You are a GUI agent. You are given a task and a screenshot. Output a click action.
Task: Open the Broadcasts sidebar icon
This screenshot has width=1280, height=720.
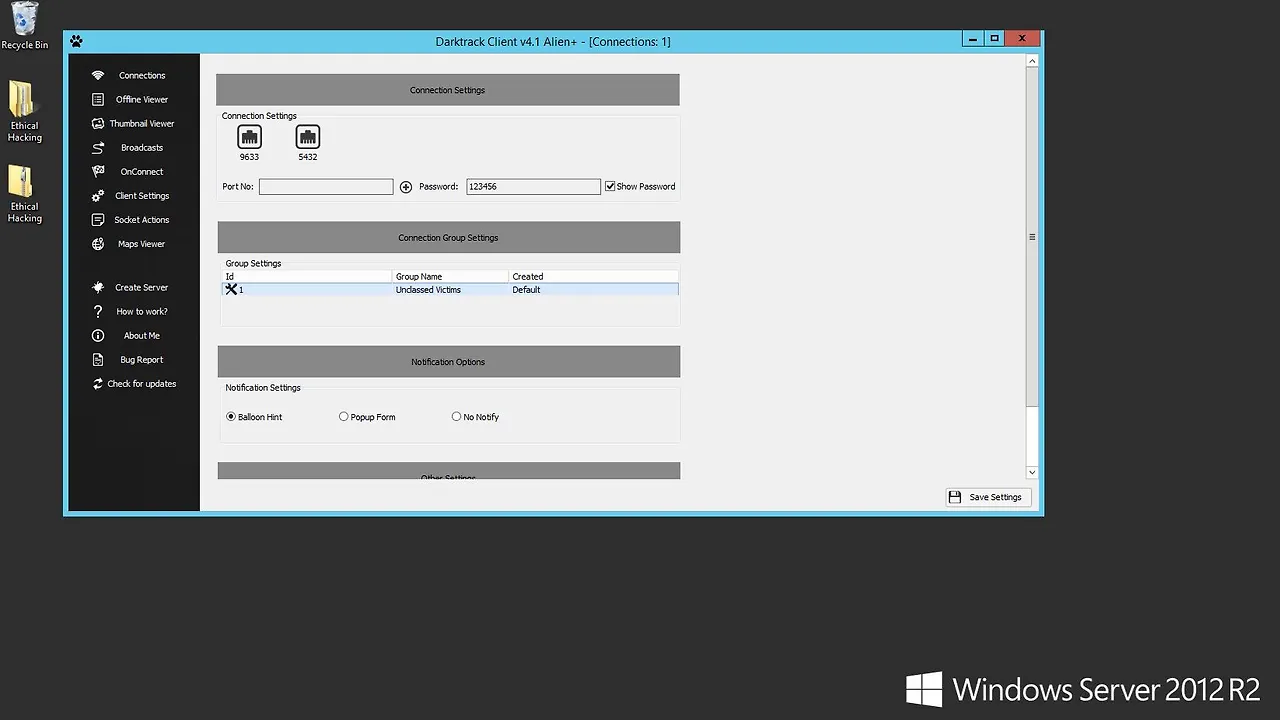coord(98,147)
